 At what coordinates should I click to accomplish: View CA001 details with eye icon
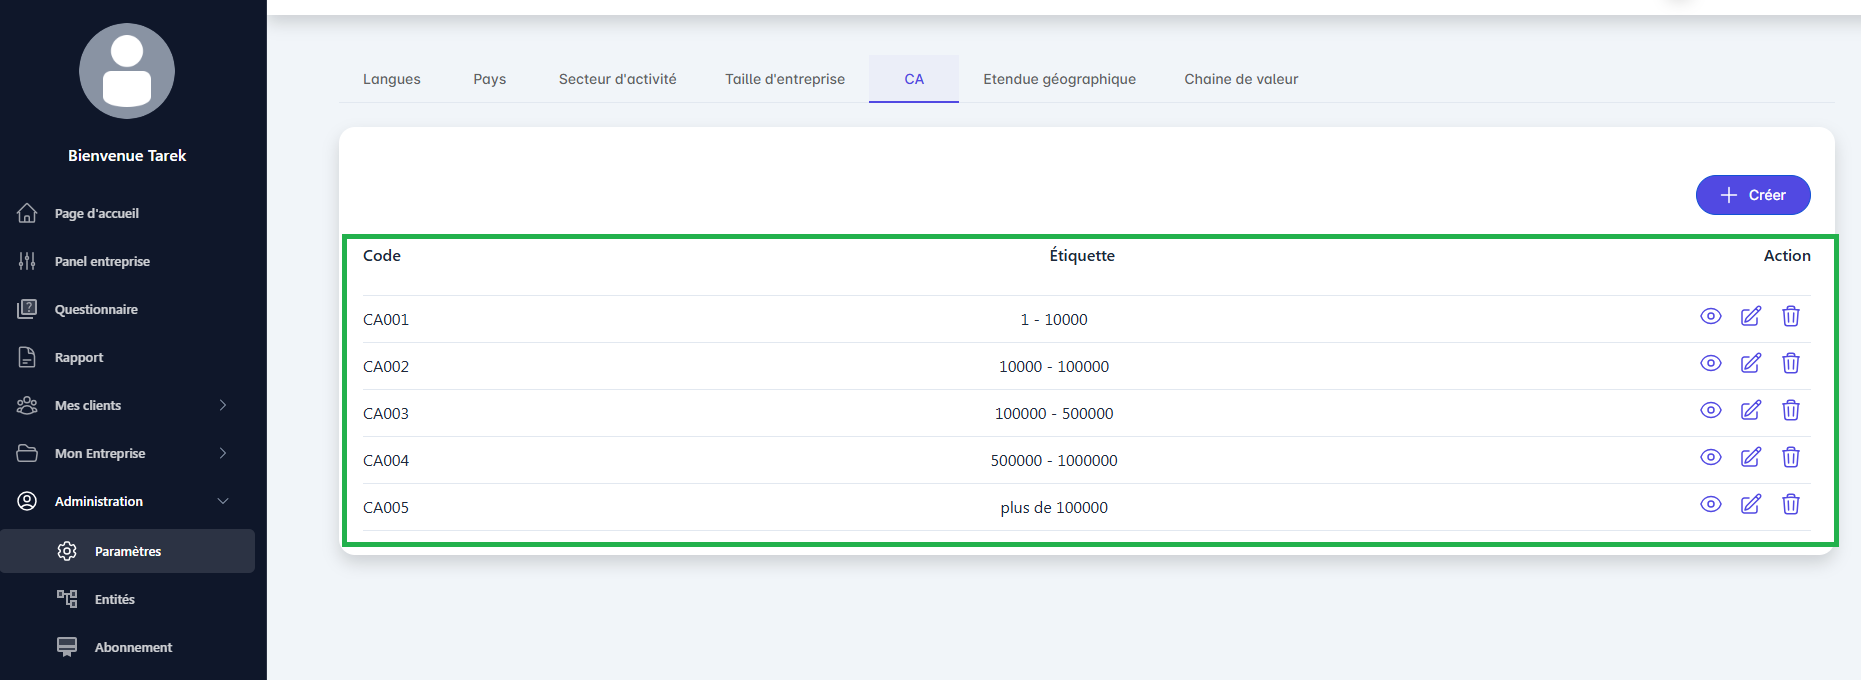point(1710,317)
